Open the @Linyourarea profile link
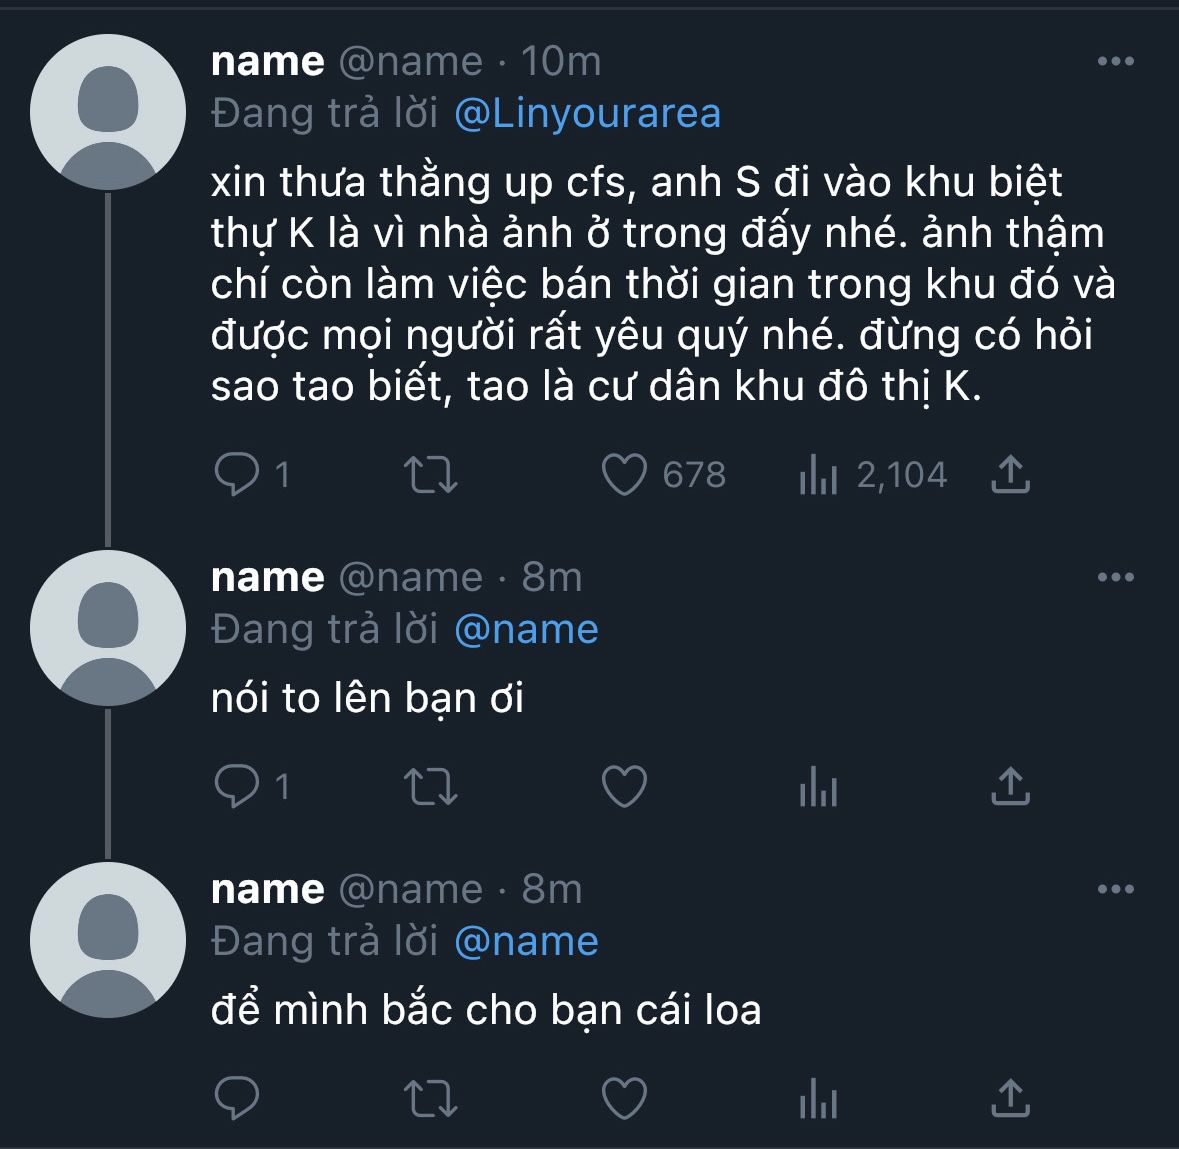This screenshot has width=1179, height=1149. click(x=587, y=113)
